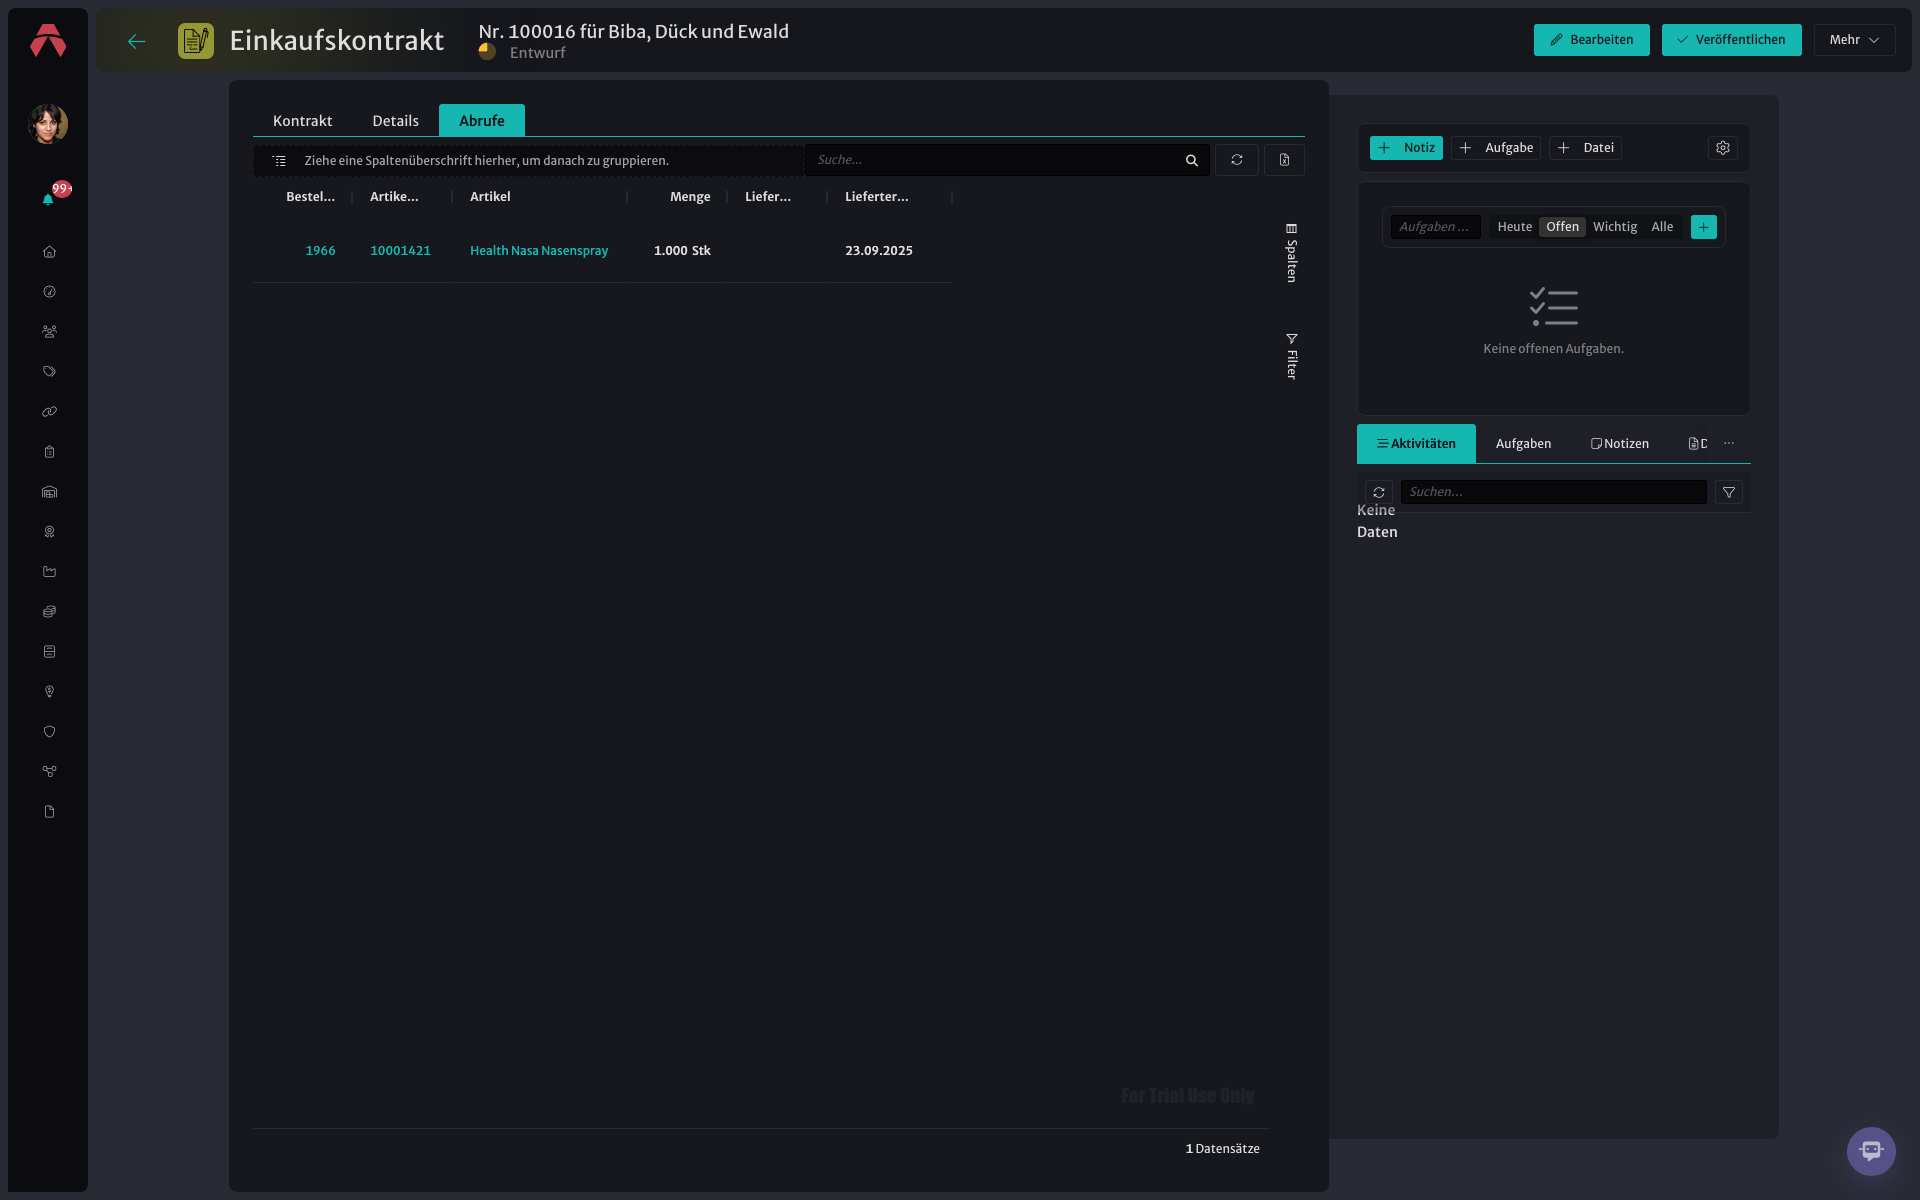The width and height of the screenshot is (1920, 1200).
Task: Add a new Aufgabe
Action: pos(1496,148)
